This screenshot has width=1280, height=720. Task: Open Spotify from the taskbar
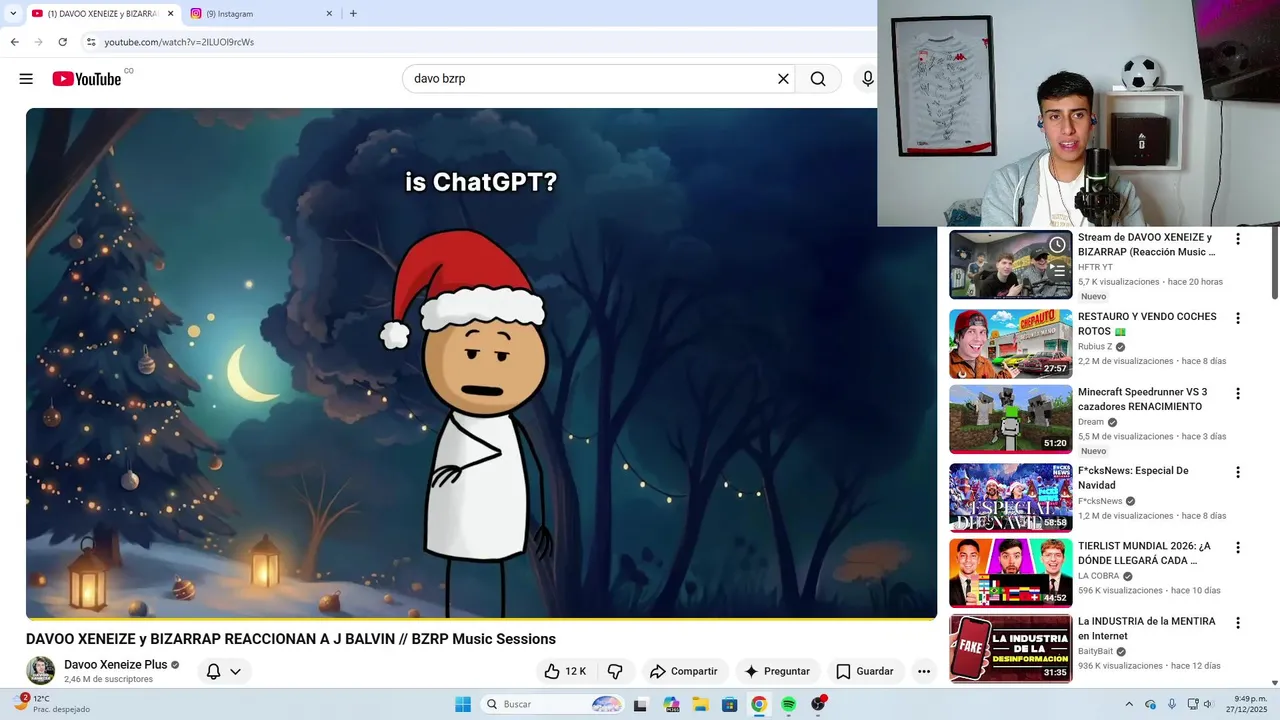pos(788,704)
